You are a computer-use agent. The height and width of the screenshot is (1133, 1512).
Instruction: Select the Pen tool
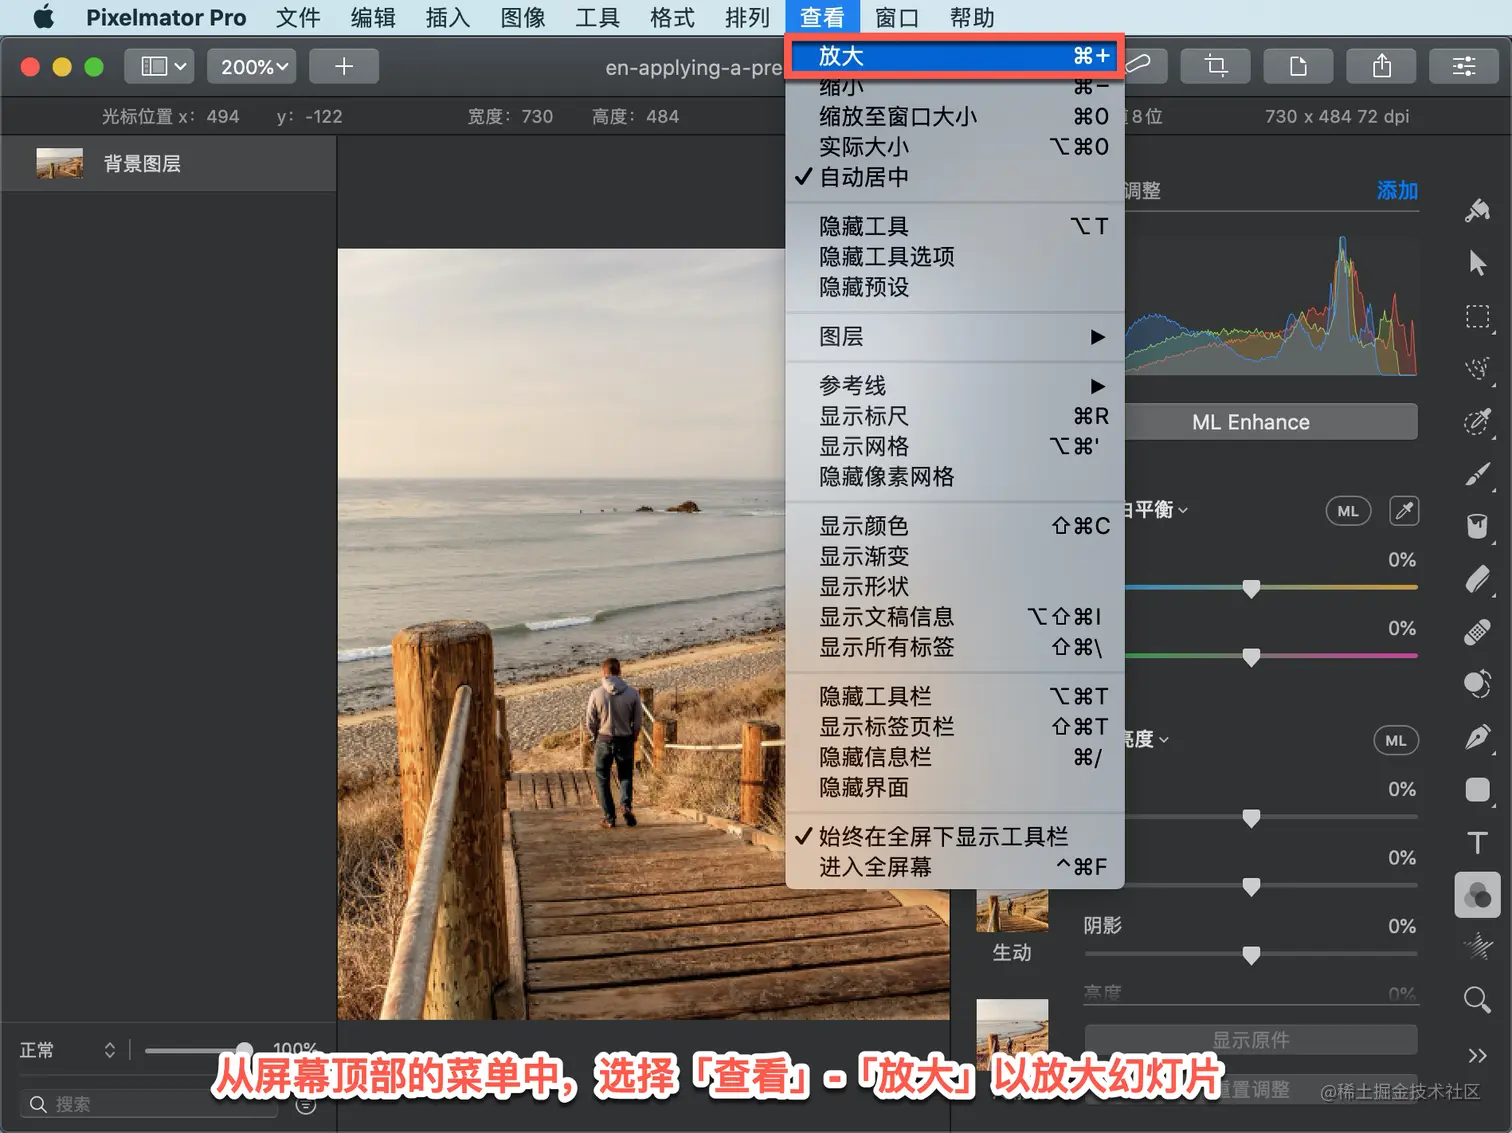coord(1477,738)
